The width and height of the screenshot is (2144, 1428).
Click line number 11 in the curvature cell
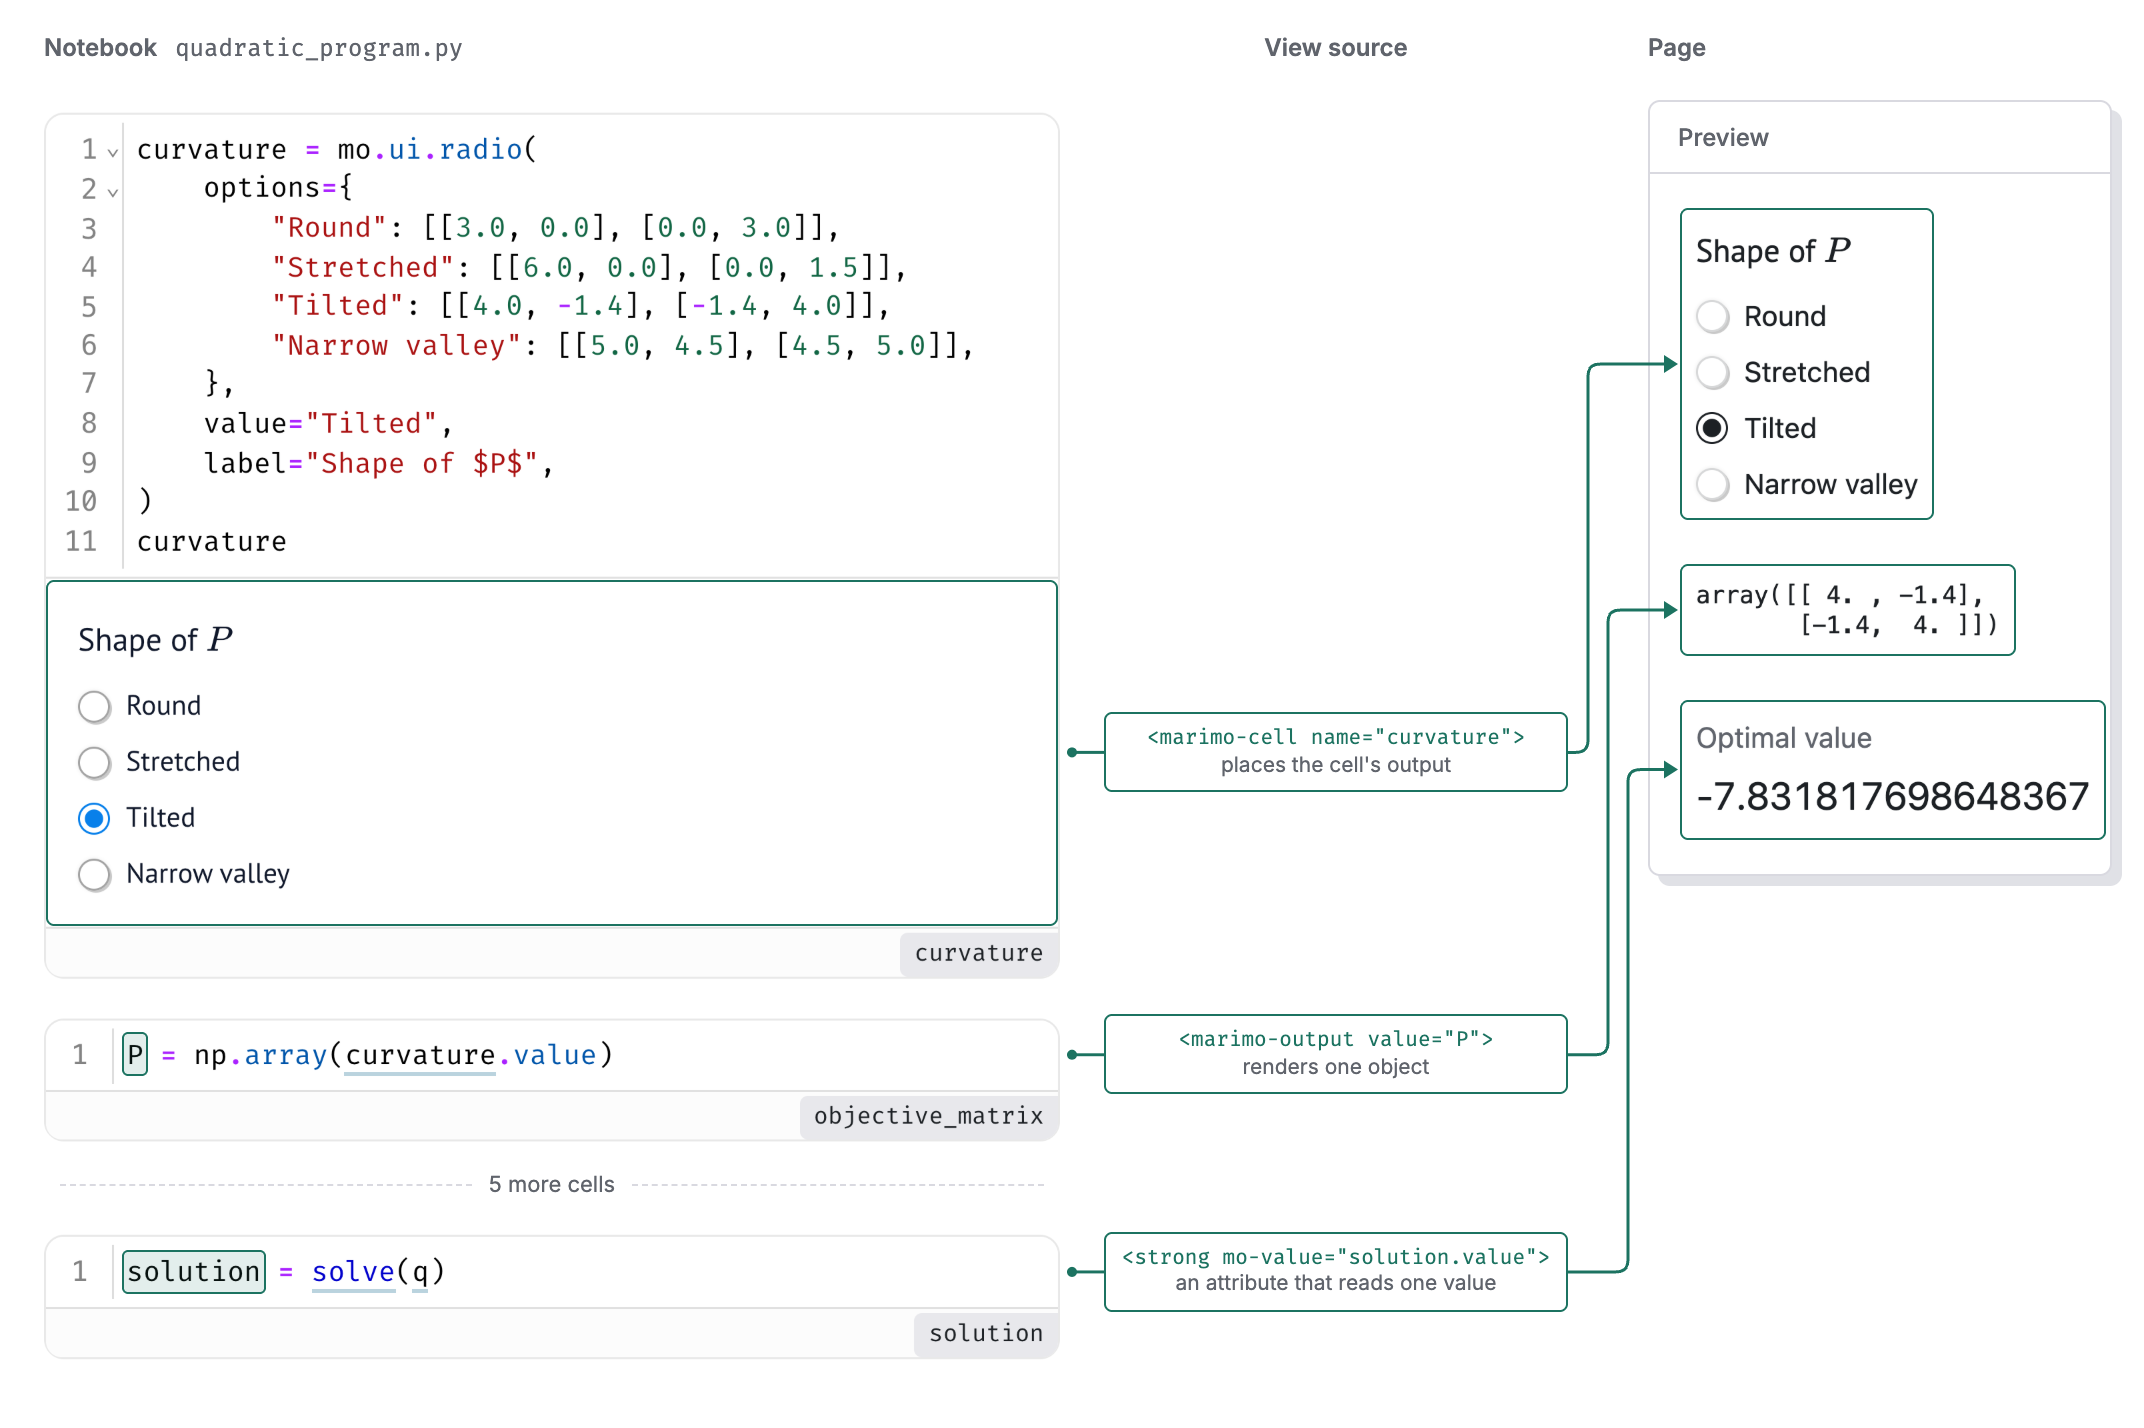pos(81,542)
